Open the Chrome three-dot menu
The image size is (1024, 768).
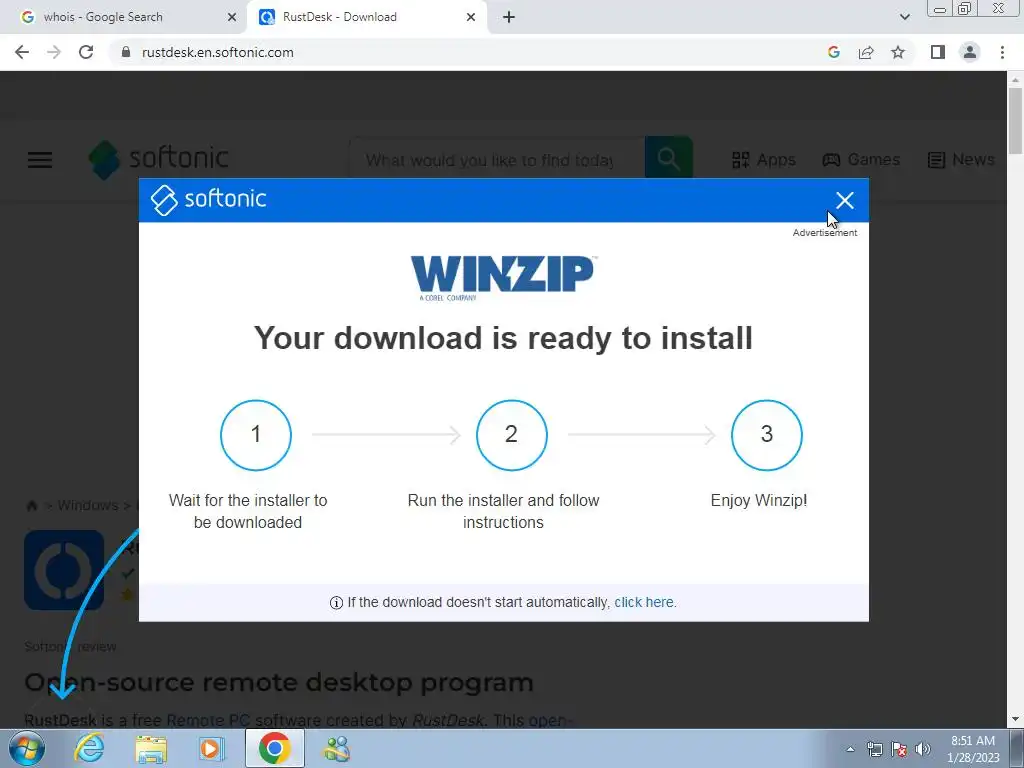(1002, 52)
